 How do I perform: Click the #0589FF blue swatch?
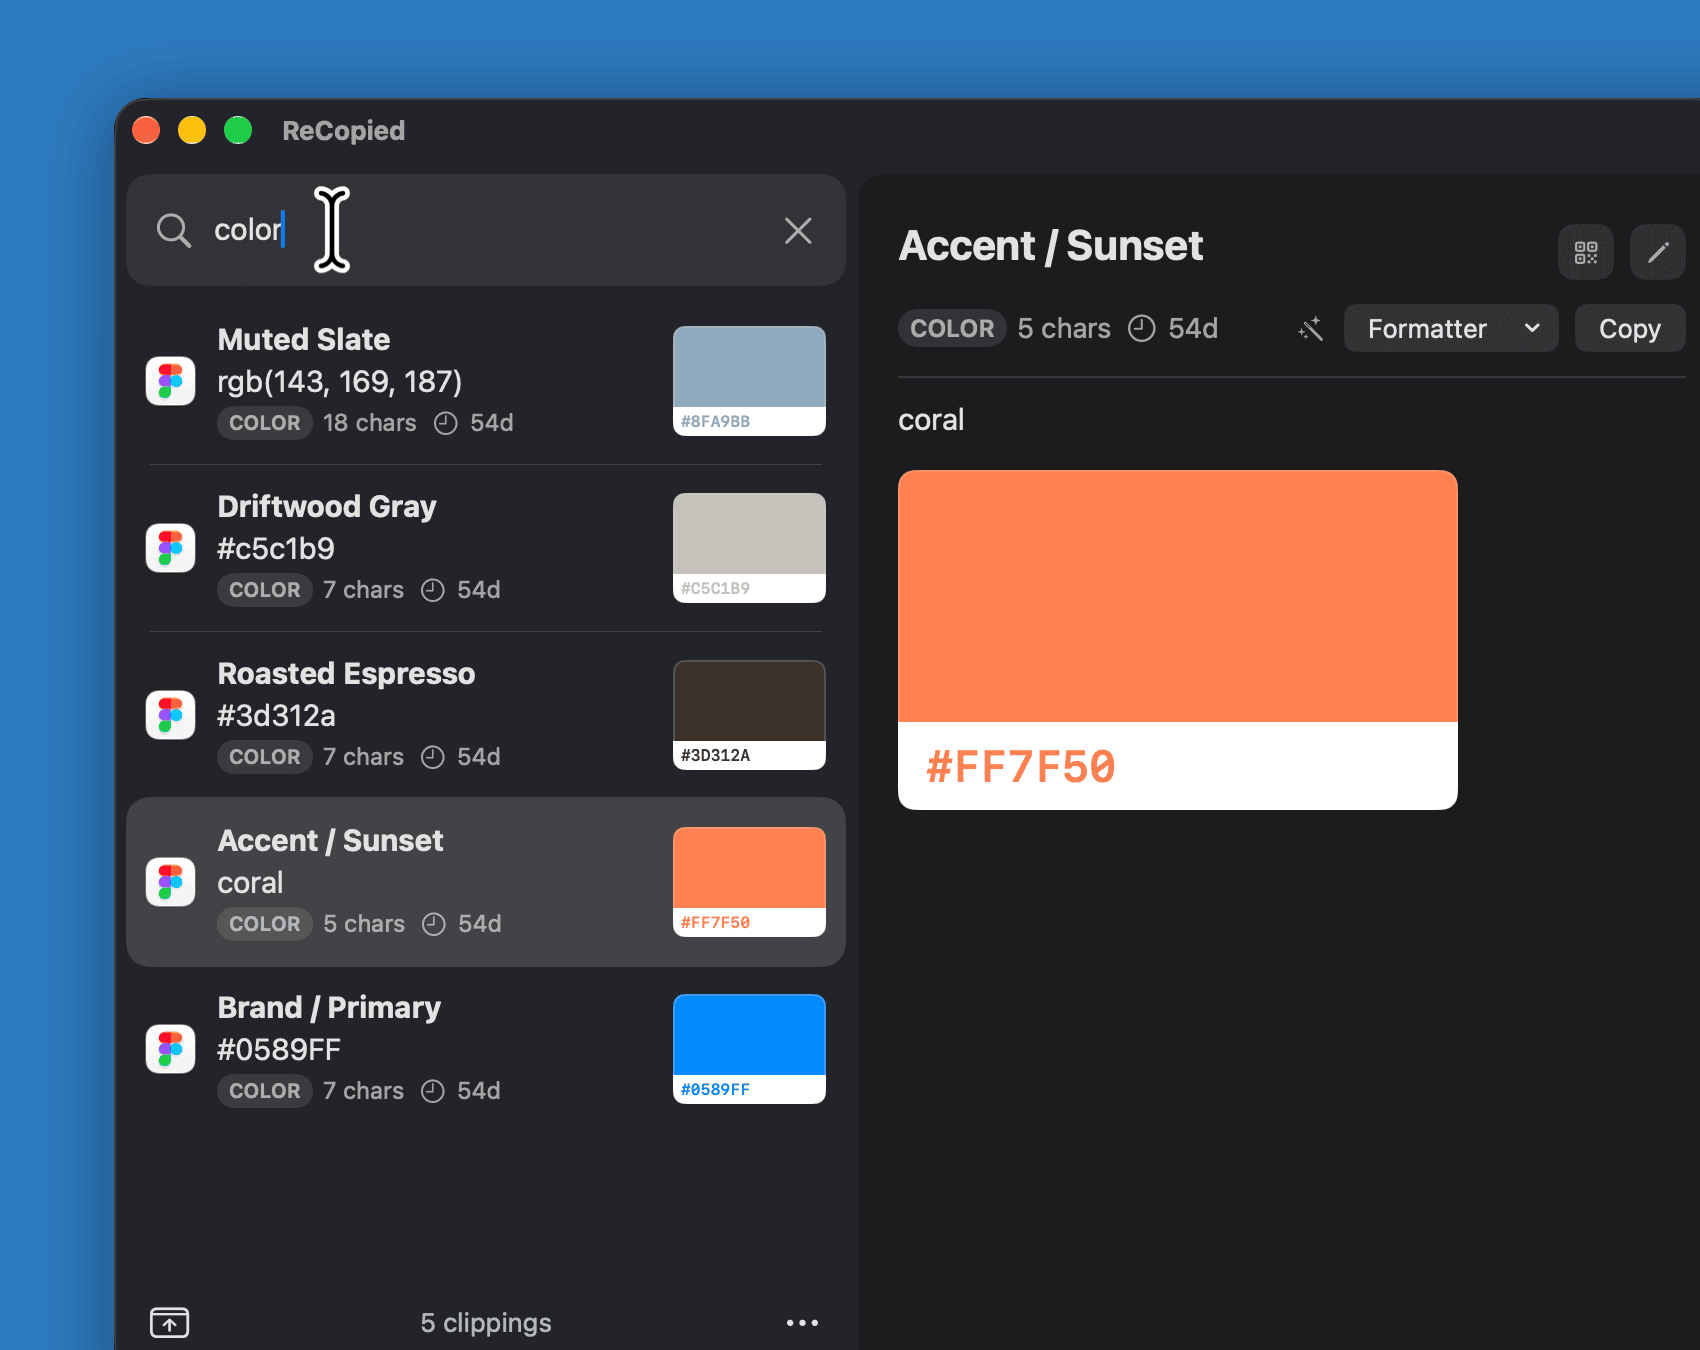pos(749,1049)
